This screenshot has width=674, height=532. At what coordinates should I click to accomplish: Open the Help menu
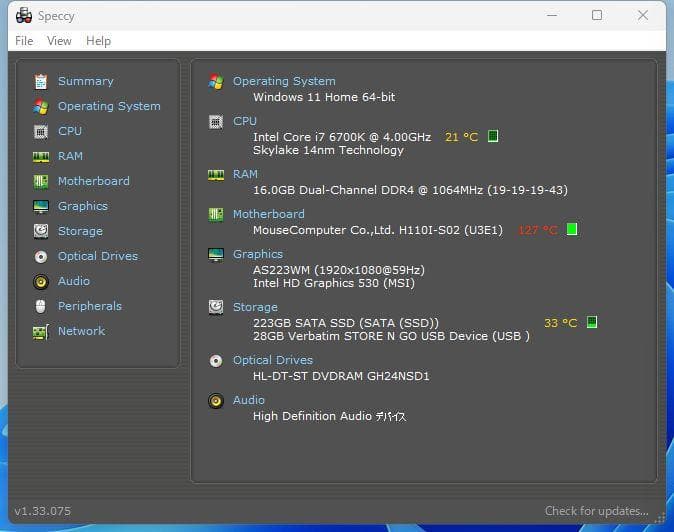point(98,41)
